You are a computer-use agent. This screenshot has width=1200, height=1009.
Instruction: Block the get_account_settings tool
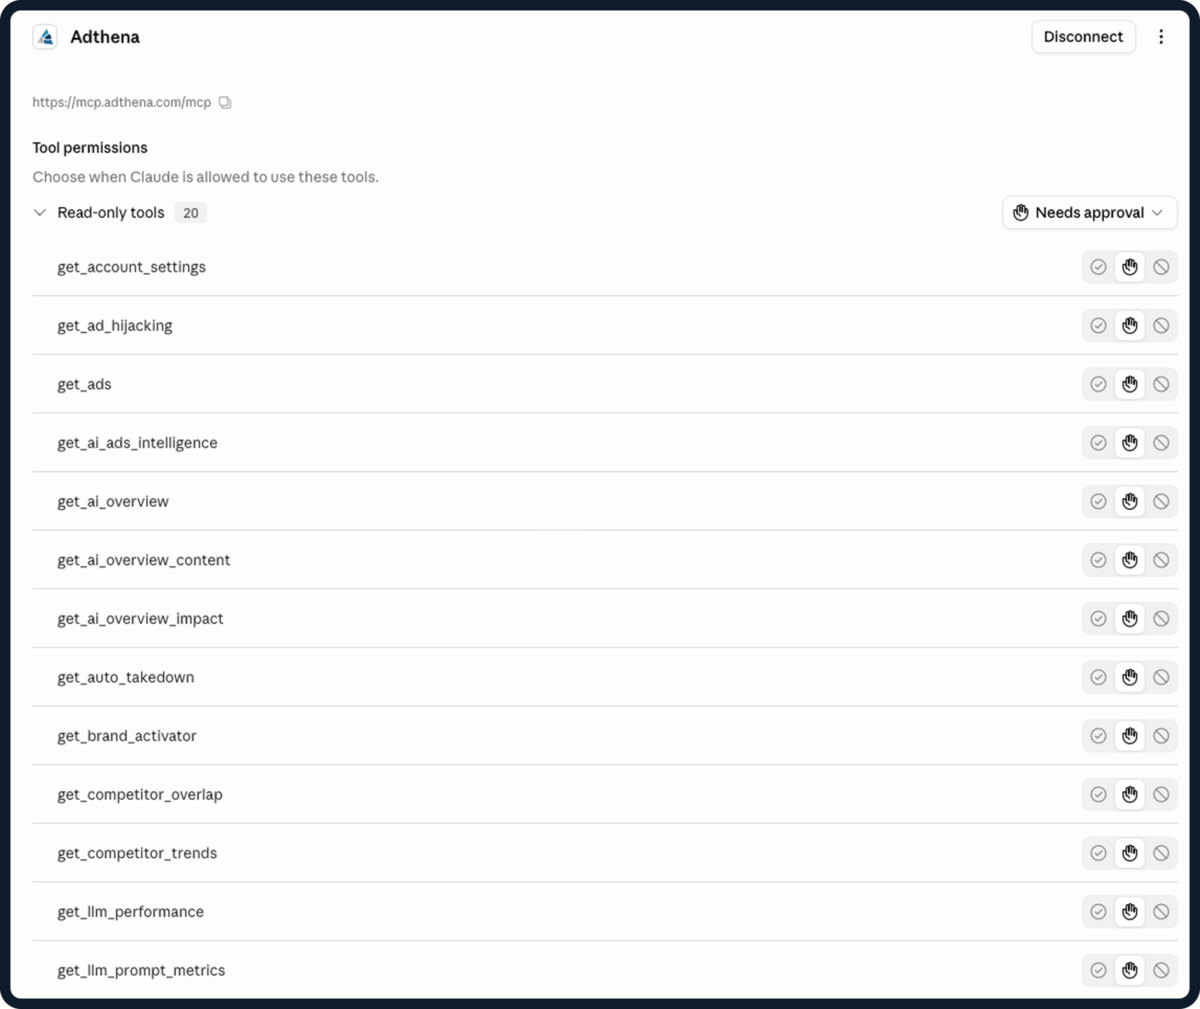pyautogui.click(x=1161, y=267)
